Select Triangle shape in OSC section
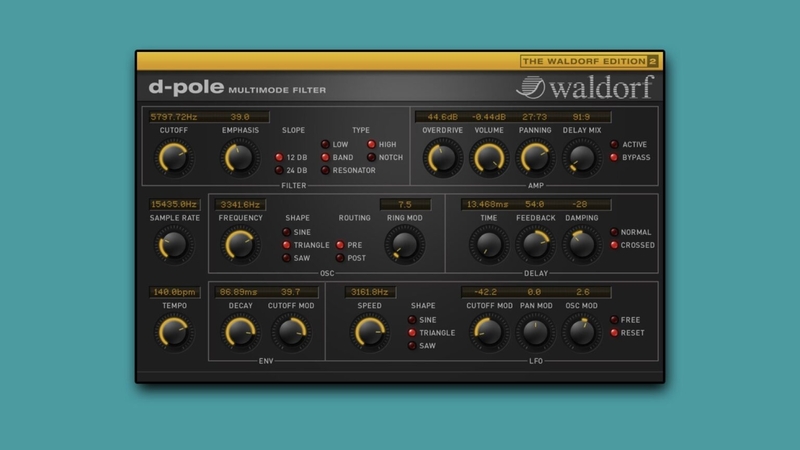The image size is (800, 450). (287, 245)
